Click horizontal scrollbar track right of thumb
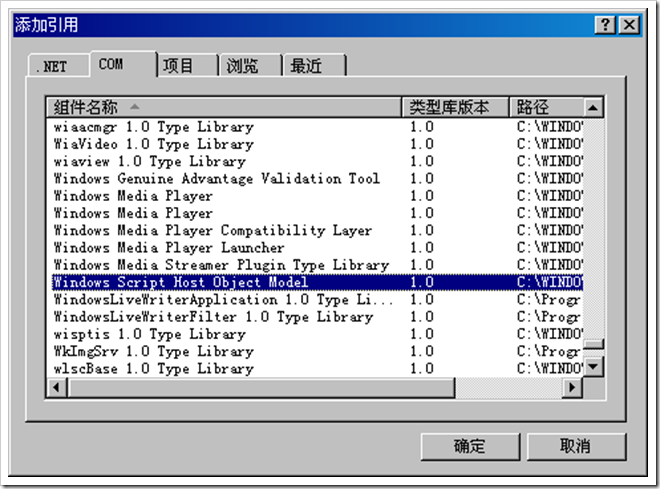Screen dimensions: 660x489 [x=509, y=387]
